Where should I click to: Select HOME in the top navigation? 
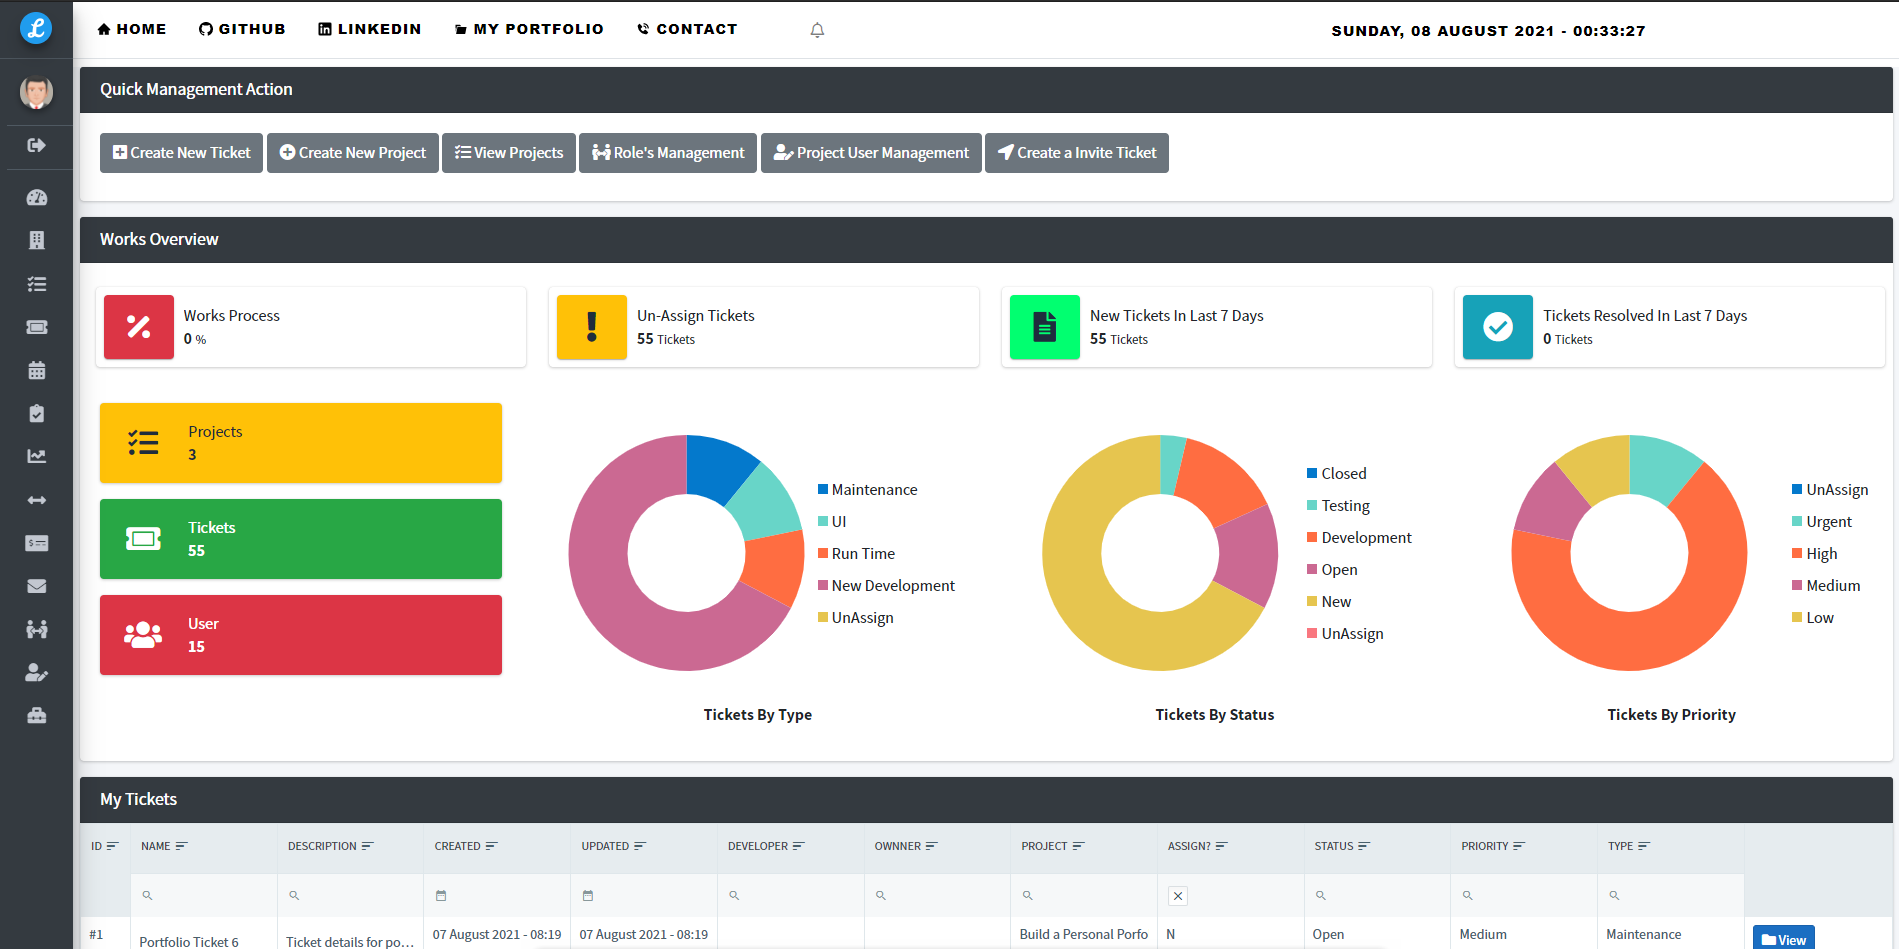pos(132,28)
